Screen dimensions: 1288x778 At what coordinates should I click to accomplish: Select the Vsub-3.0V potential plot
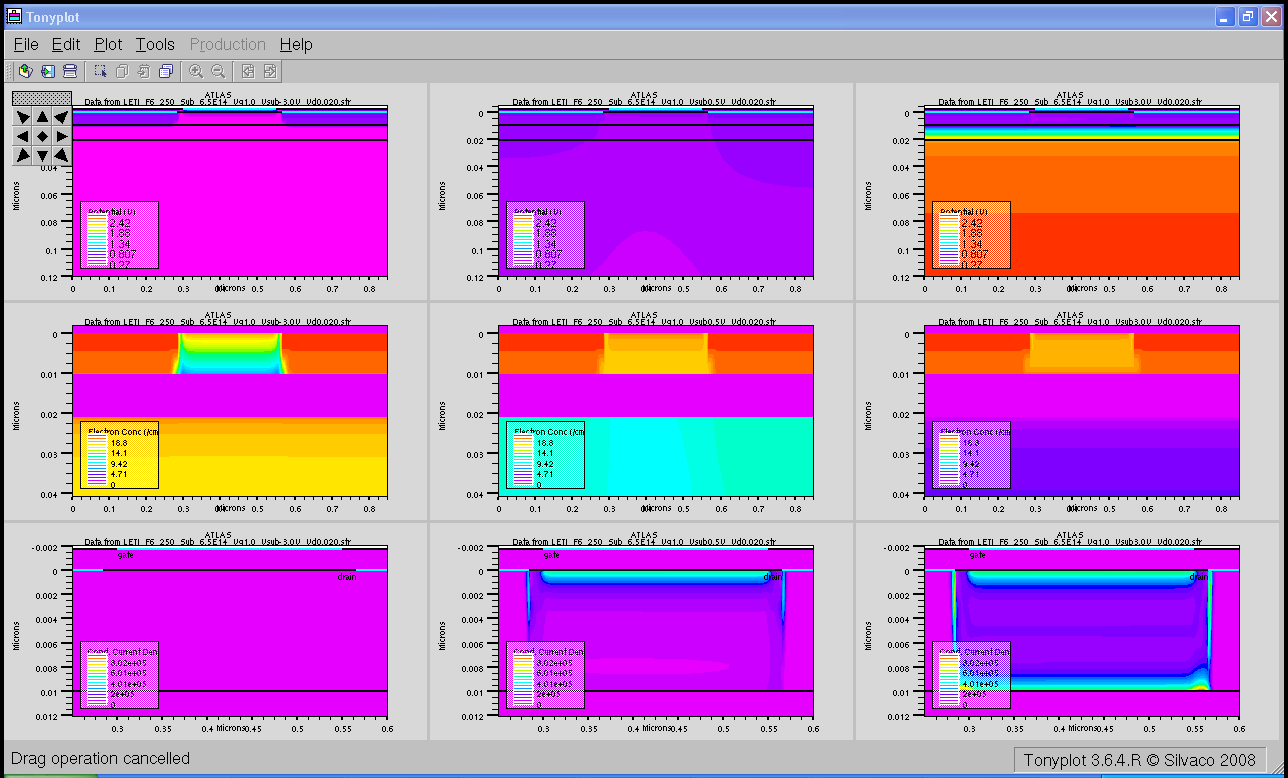point(230,191)
